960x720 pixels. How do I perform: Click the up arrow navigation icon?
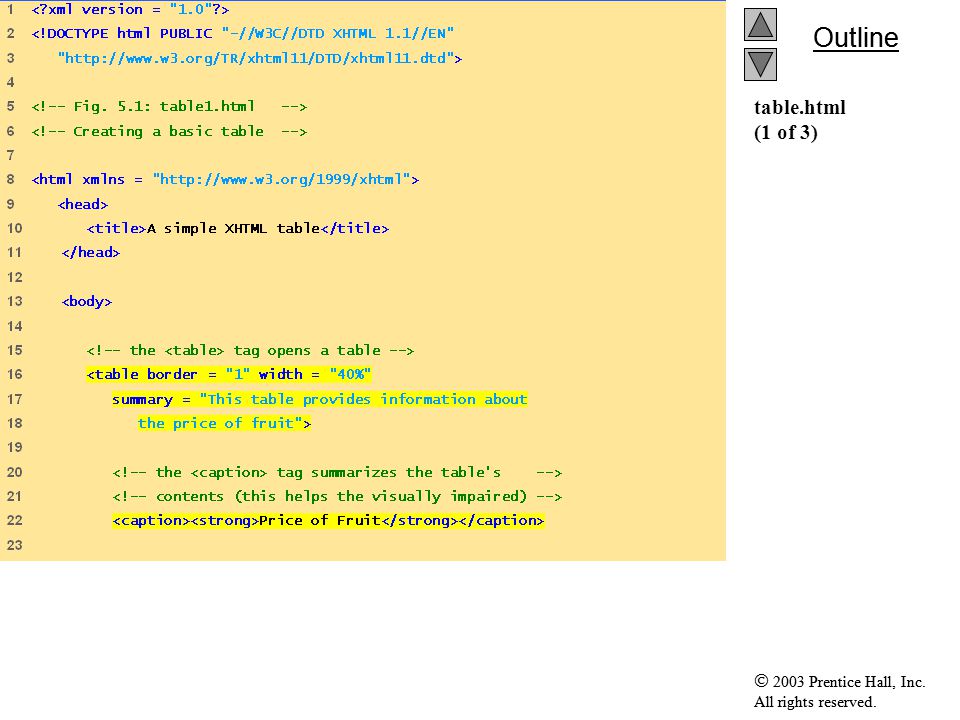[760, 24]
